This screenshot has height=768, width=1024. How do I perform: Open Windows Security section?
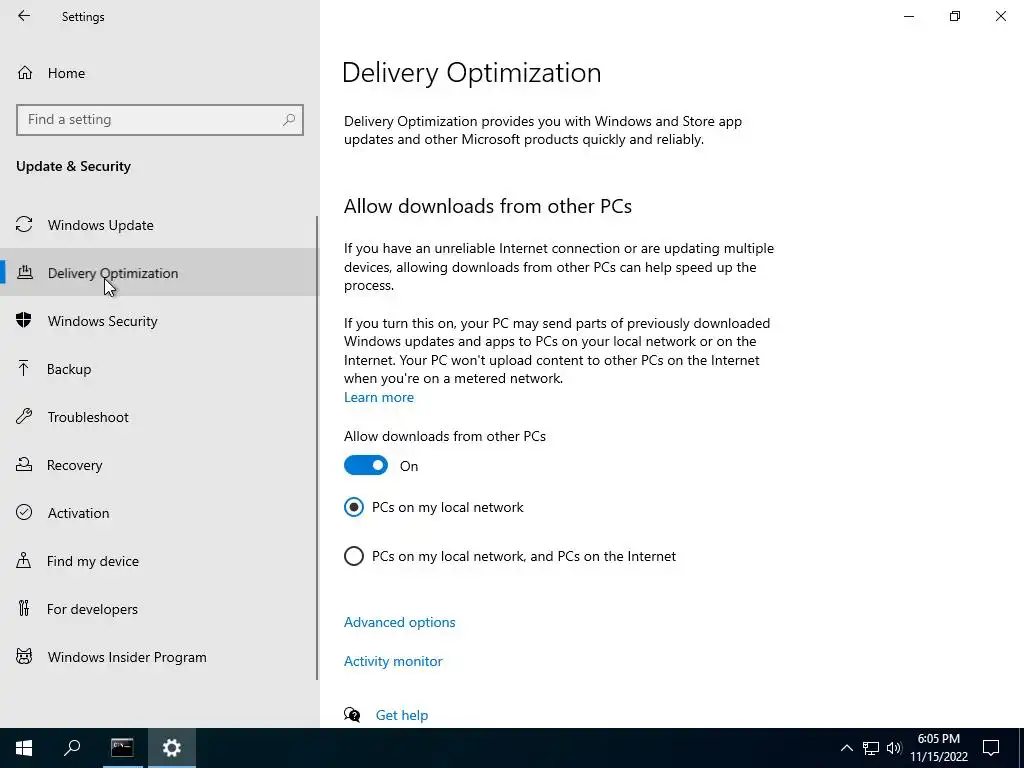click(x=158, y=321)
